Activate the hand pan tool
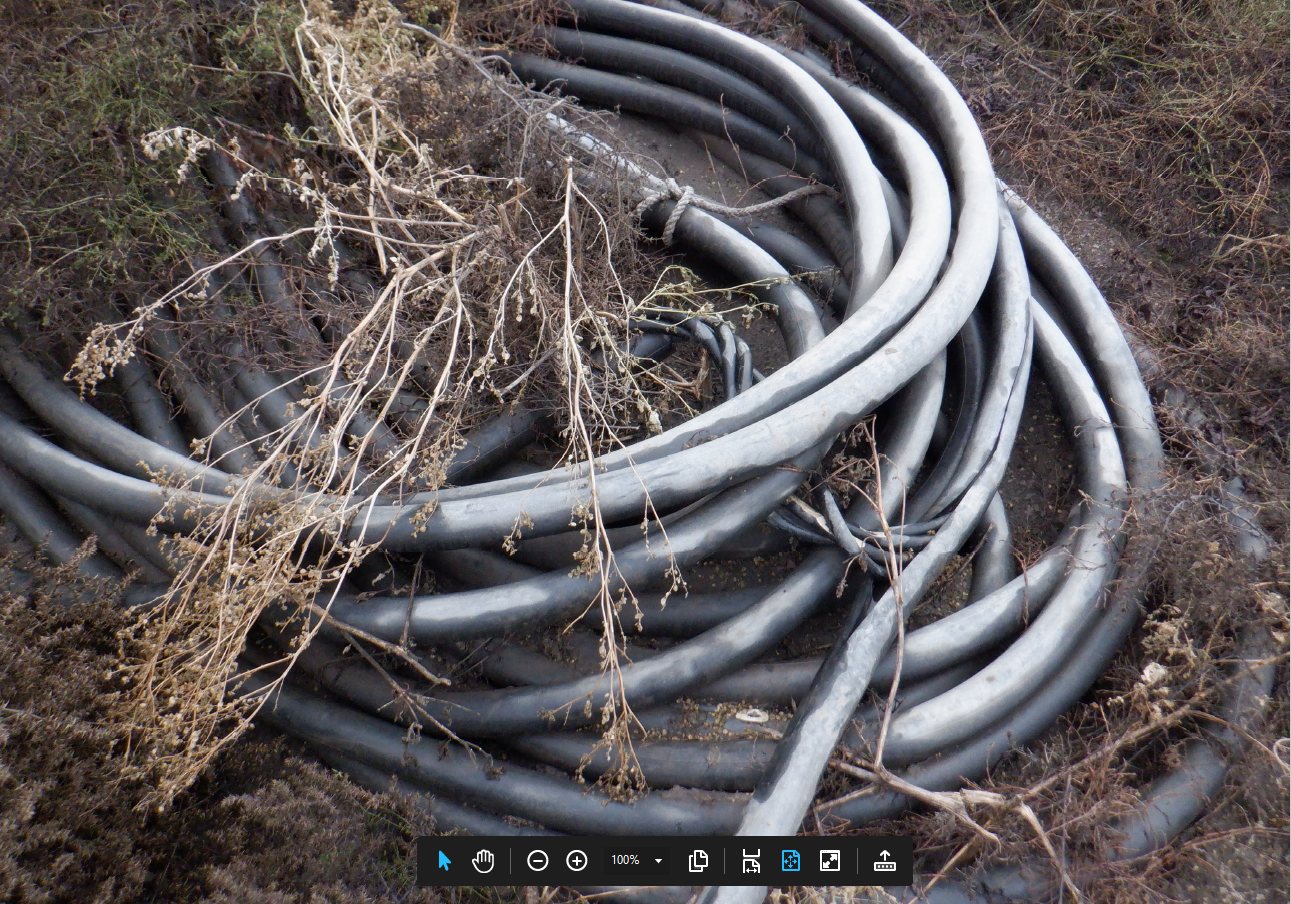 pyautogui.click(x=484, y=861)
